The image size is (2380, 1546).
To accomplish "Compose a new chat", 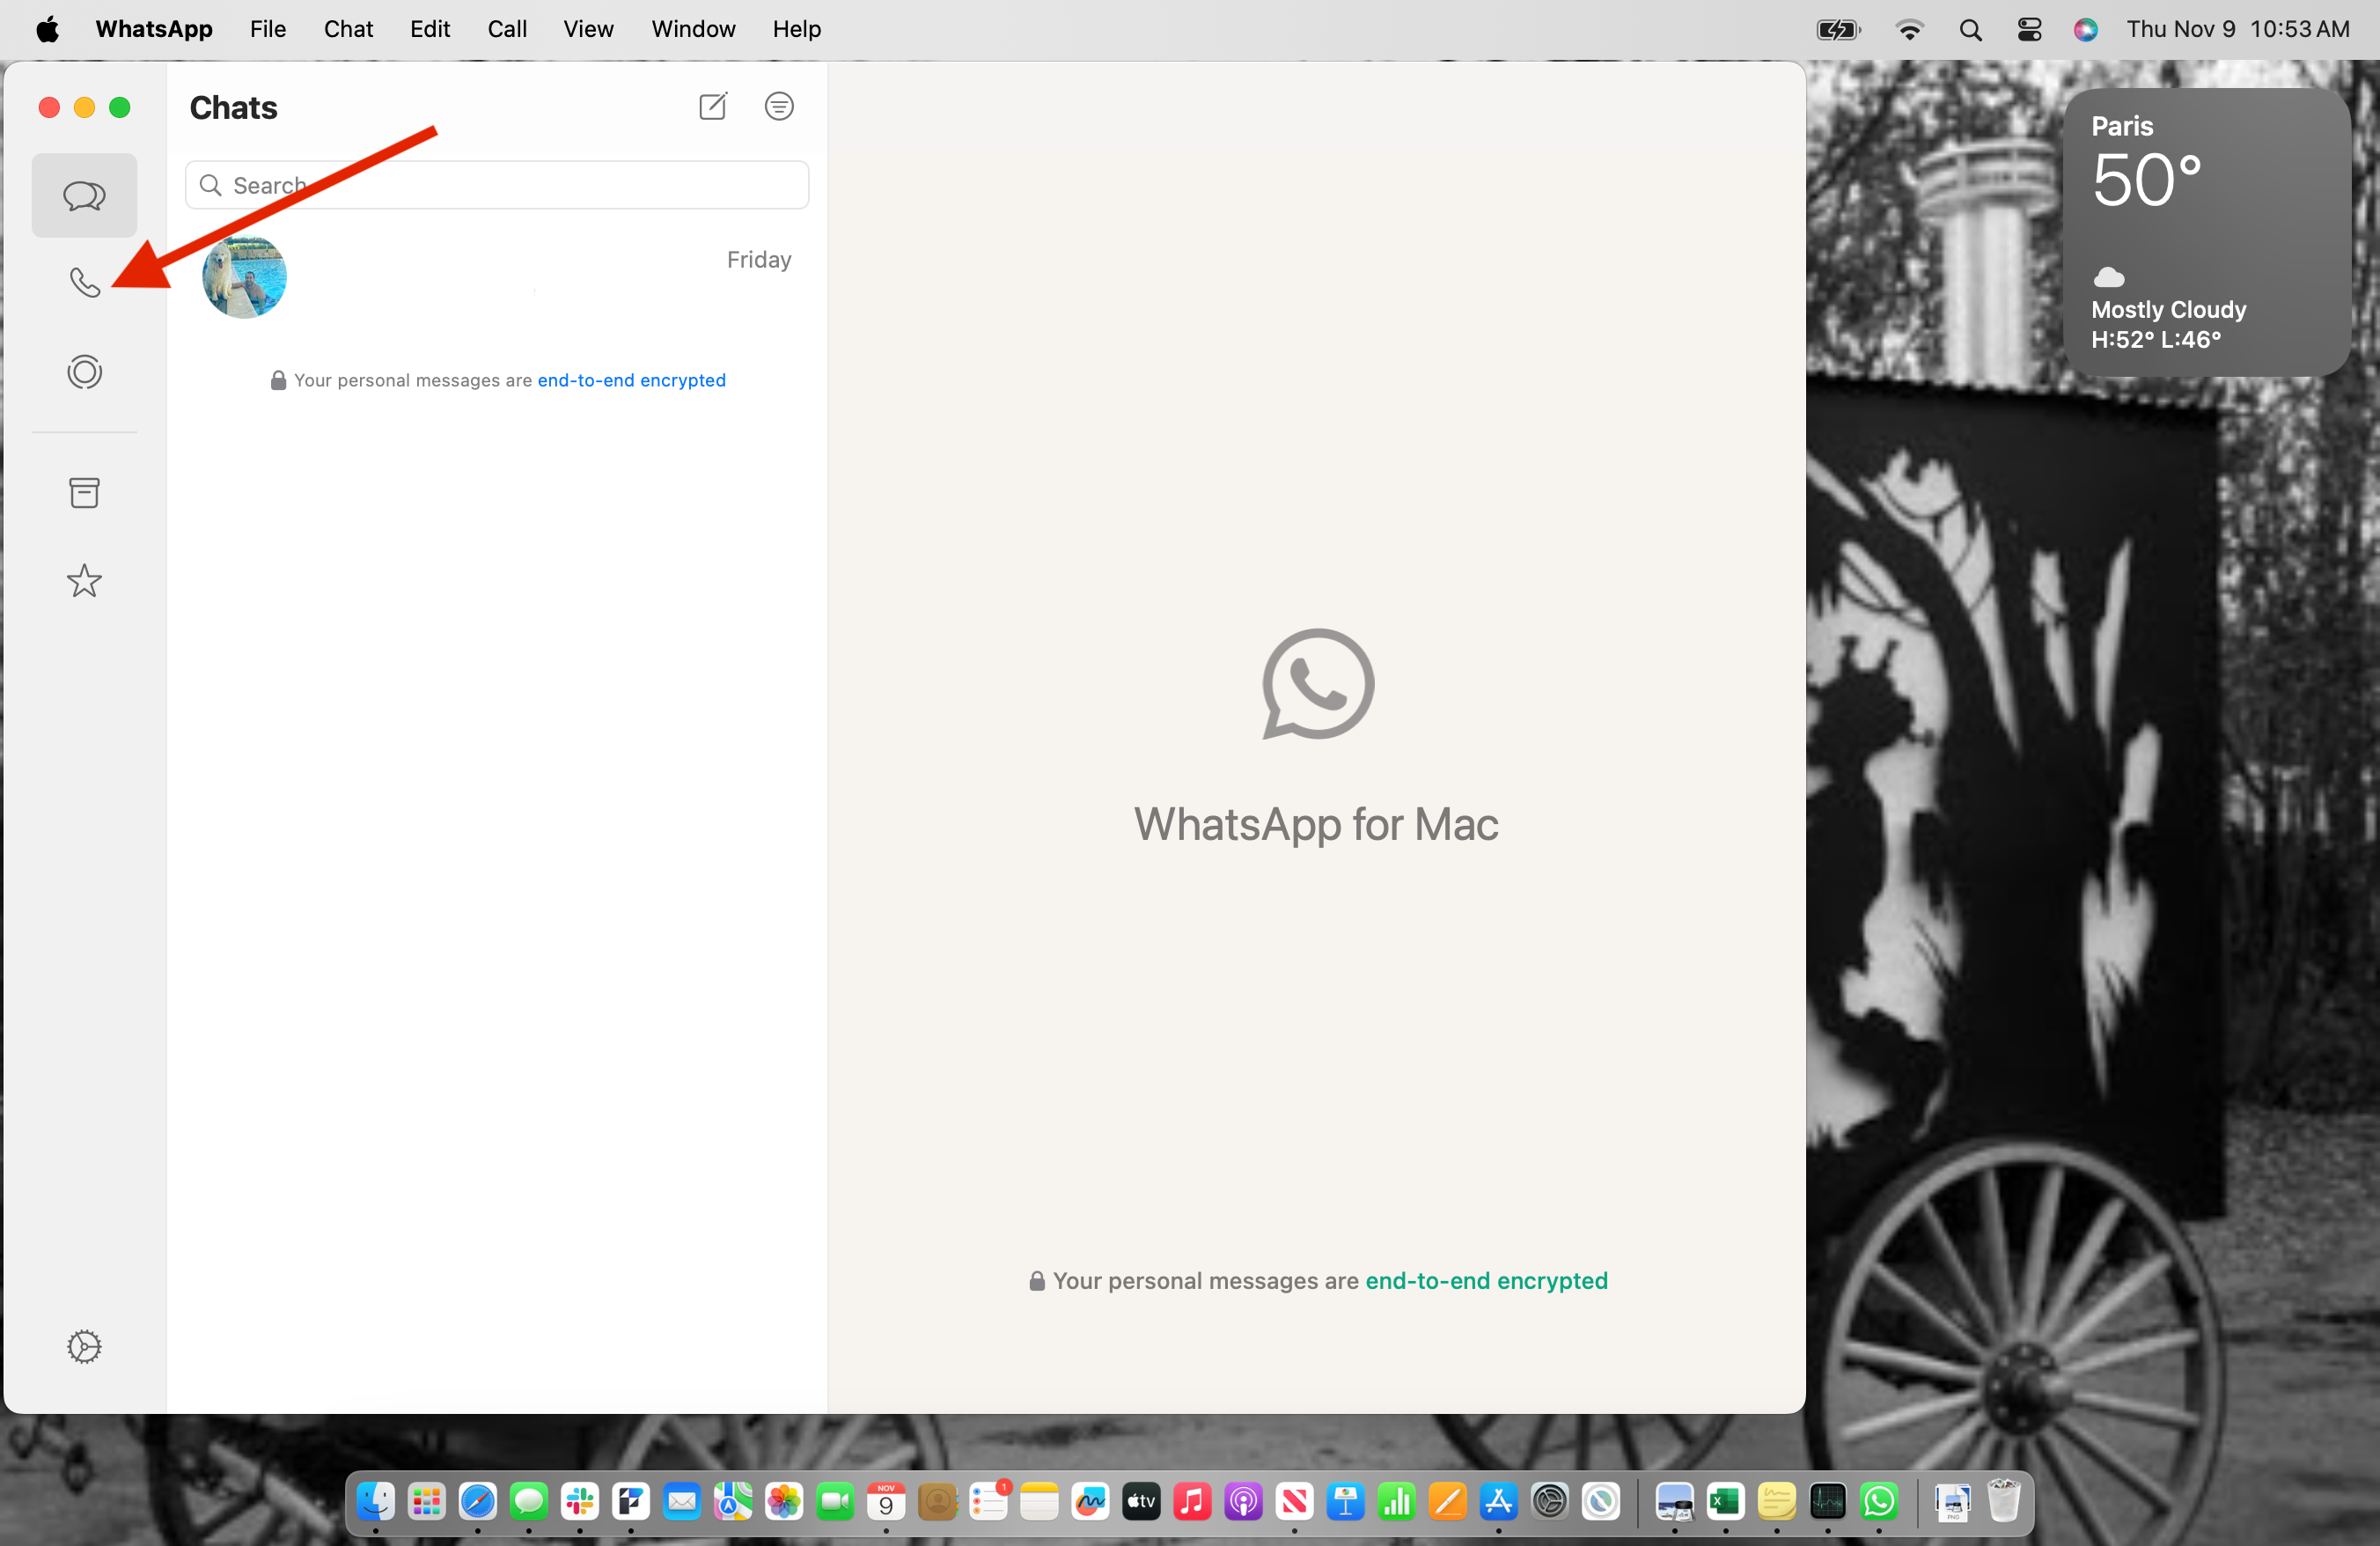I will point(712,106).
